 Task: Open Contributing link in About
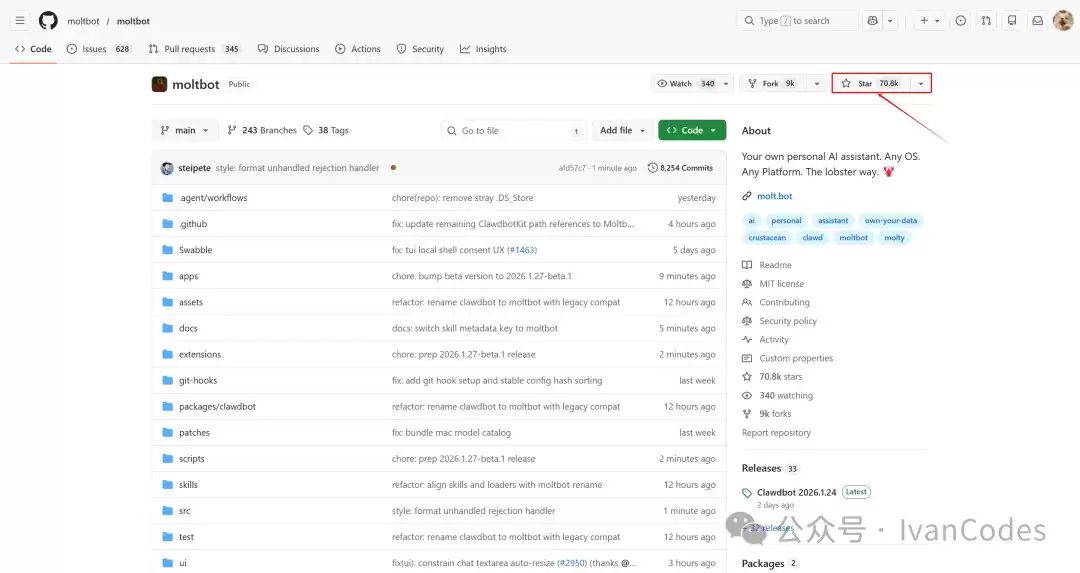pyautogui.click(x=785, y=302)
